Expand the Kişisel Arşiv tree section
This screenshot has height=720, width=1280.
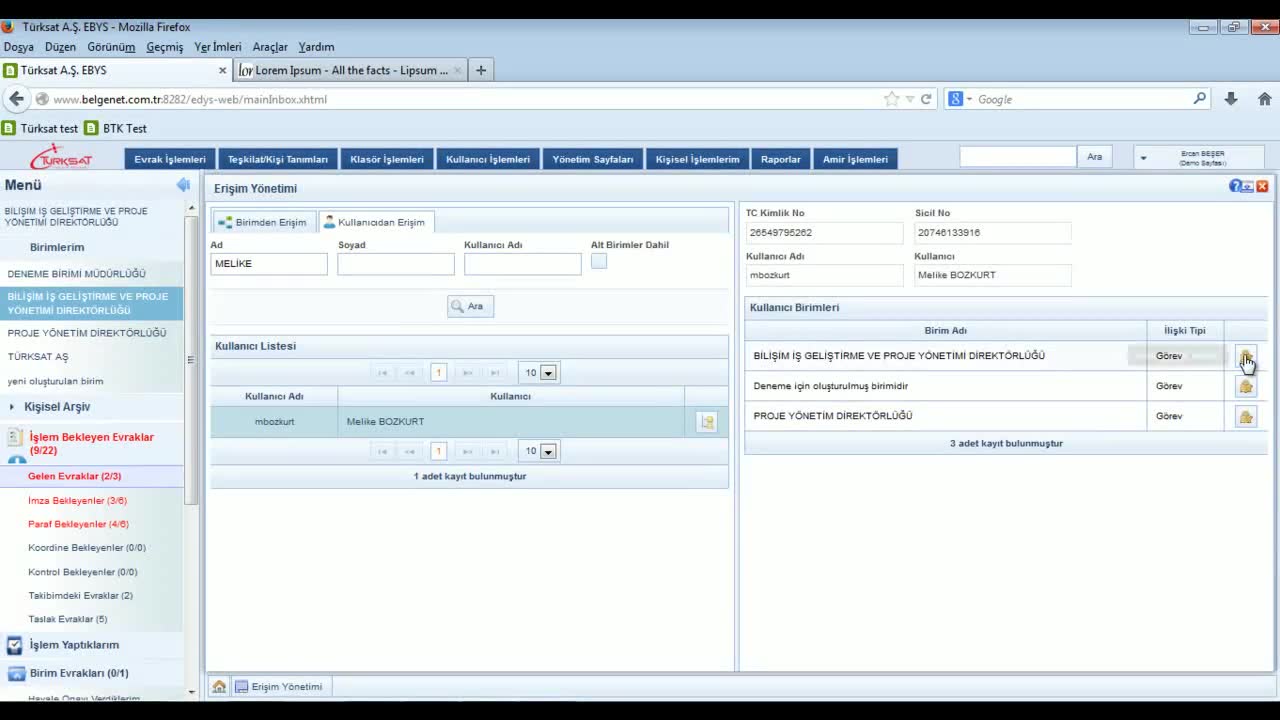tap(12, 407)
